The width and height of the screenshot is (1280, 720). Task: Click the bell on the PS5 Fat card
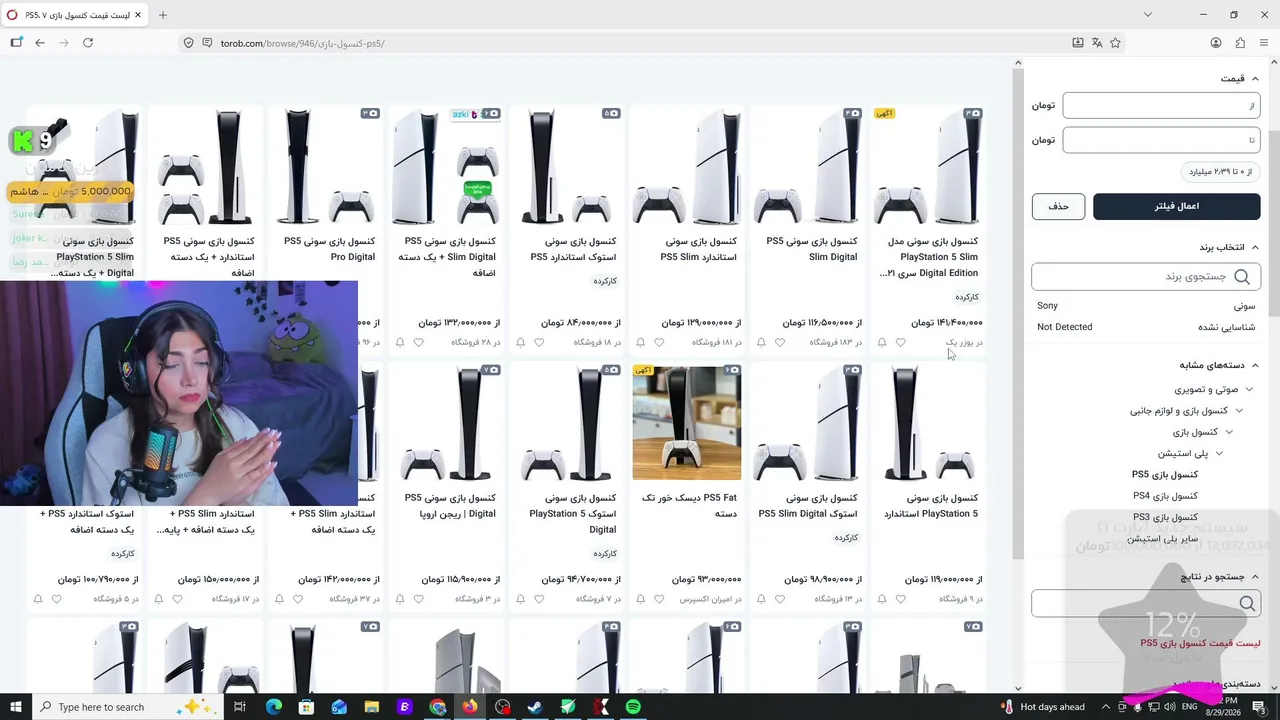[x=641, y=599]
